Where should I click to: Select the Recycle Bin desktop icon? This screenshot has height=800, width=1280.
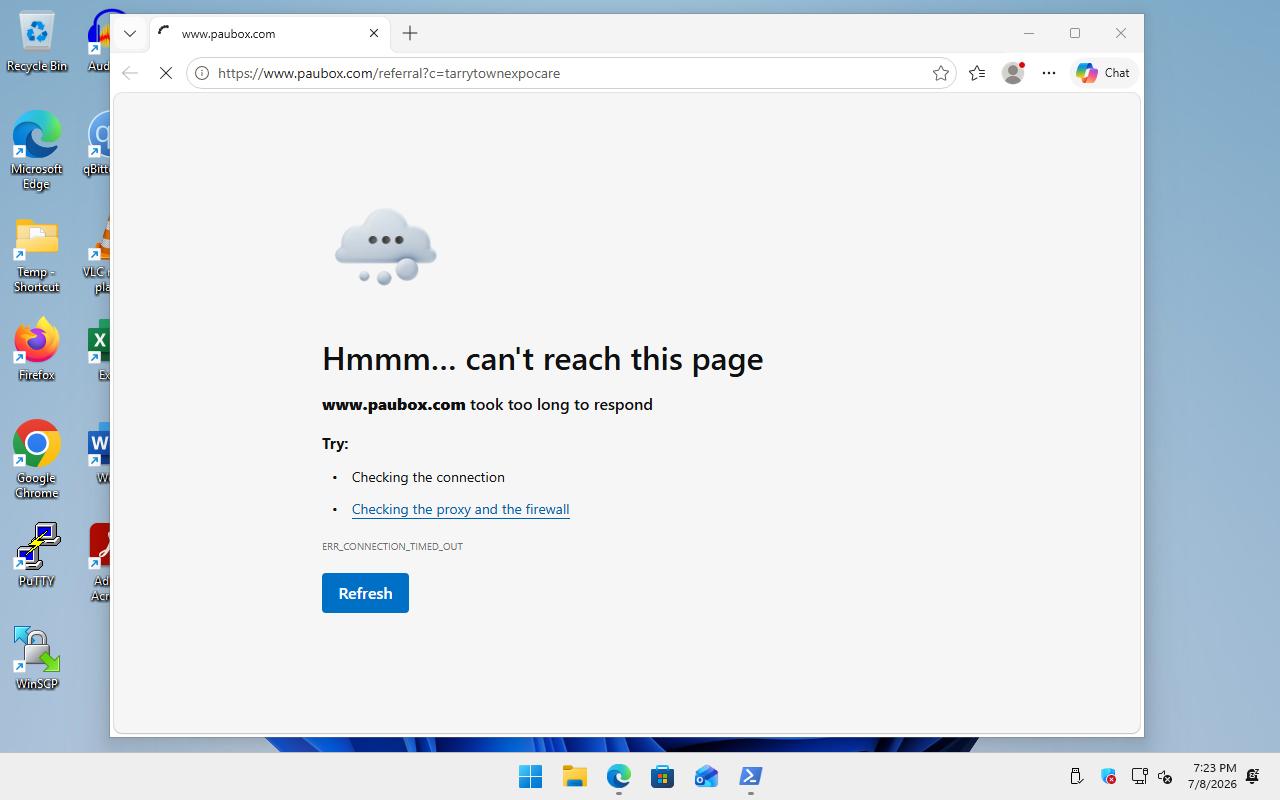tap(37, 43)
